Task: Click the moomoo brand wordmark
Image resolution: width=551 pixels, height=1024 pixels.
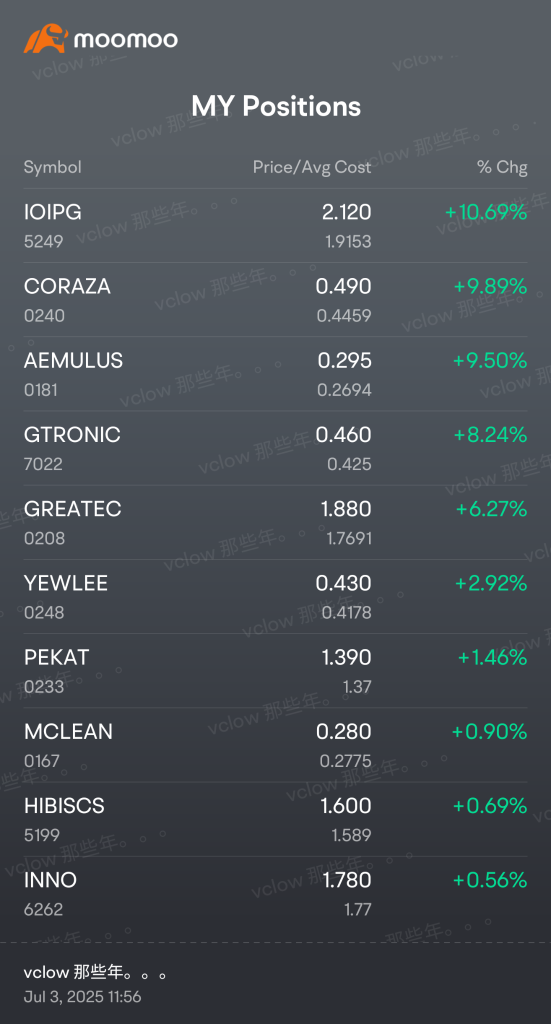Action: pos(125,40)
